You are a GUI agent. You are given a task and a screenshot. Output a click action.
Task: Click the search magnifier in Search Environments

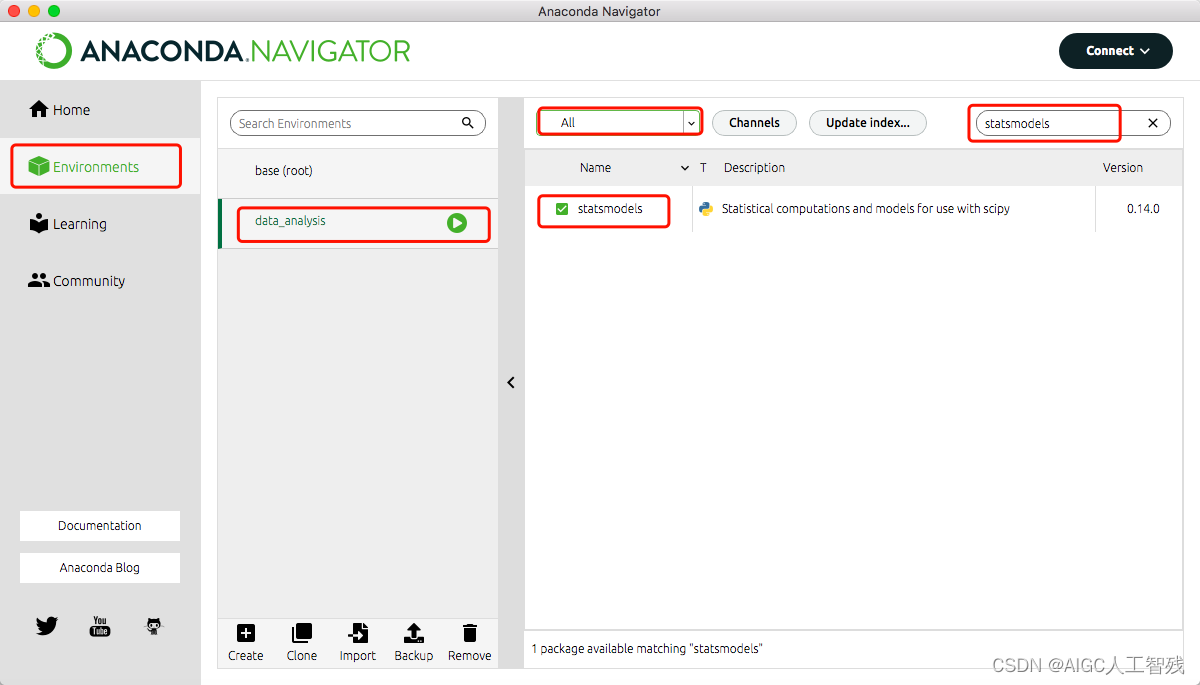pos(468,123)
